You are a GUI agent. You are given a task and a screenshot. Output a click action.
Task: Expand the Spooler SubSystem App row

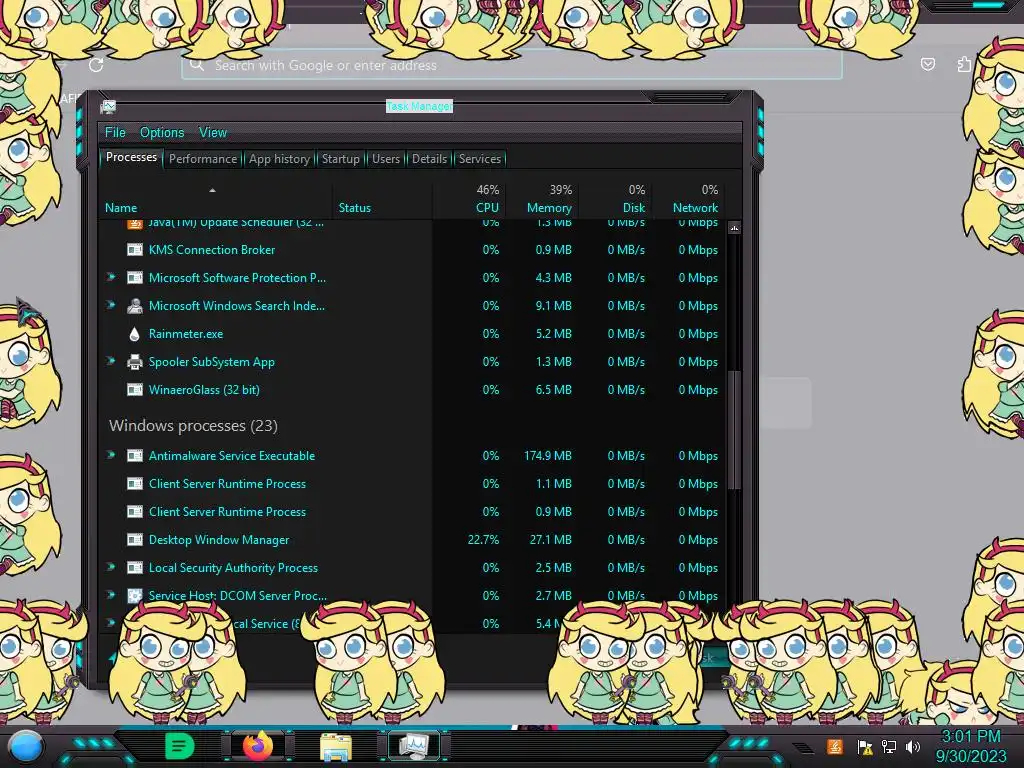pos(111,361)
